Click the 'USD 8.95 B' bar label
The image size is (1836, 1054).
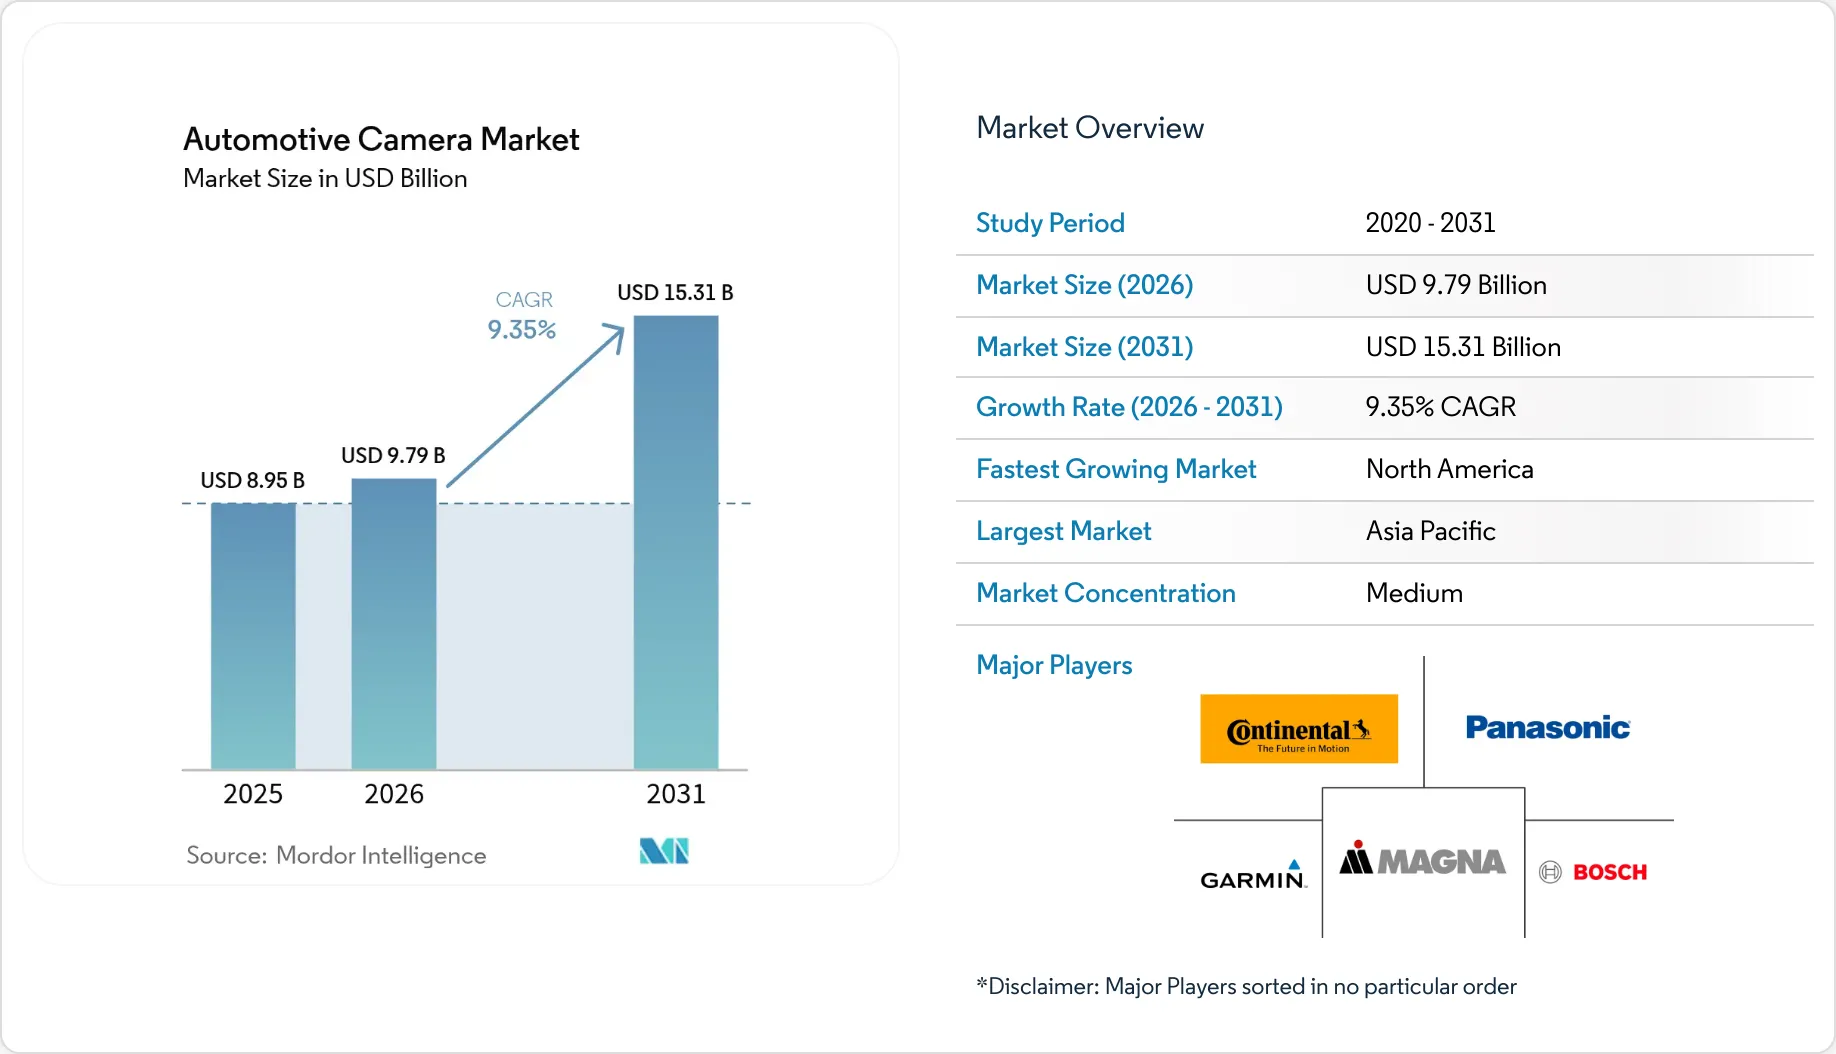pyautogui.click(x=253, y=480)
